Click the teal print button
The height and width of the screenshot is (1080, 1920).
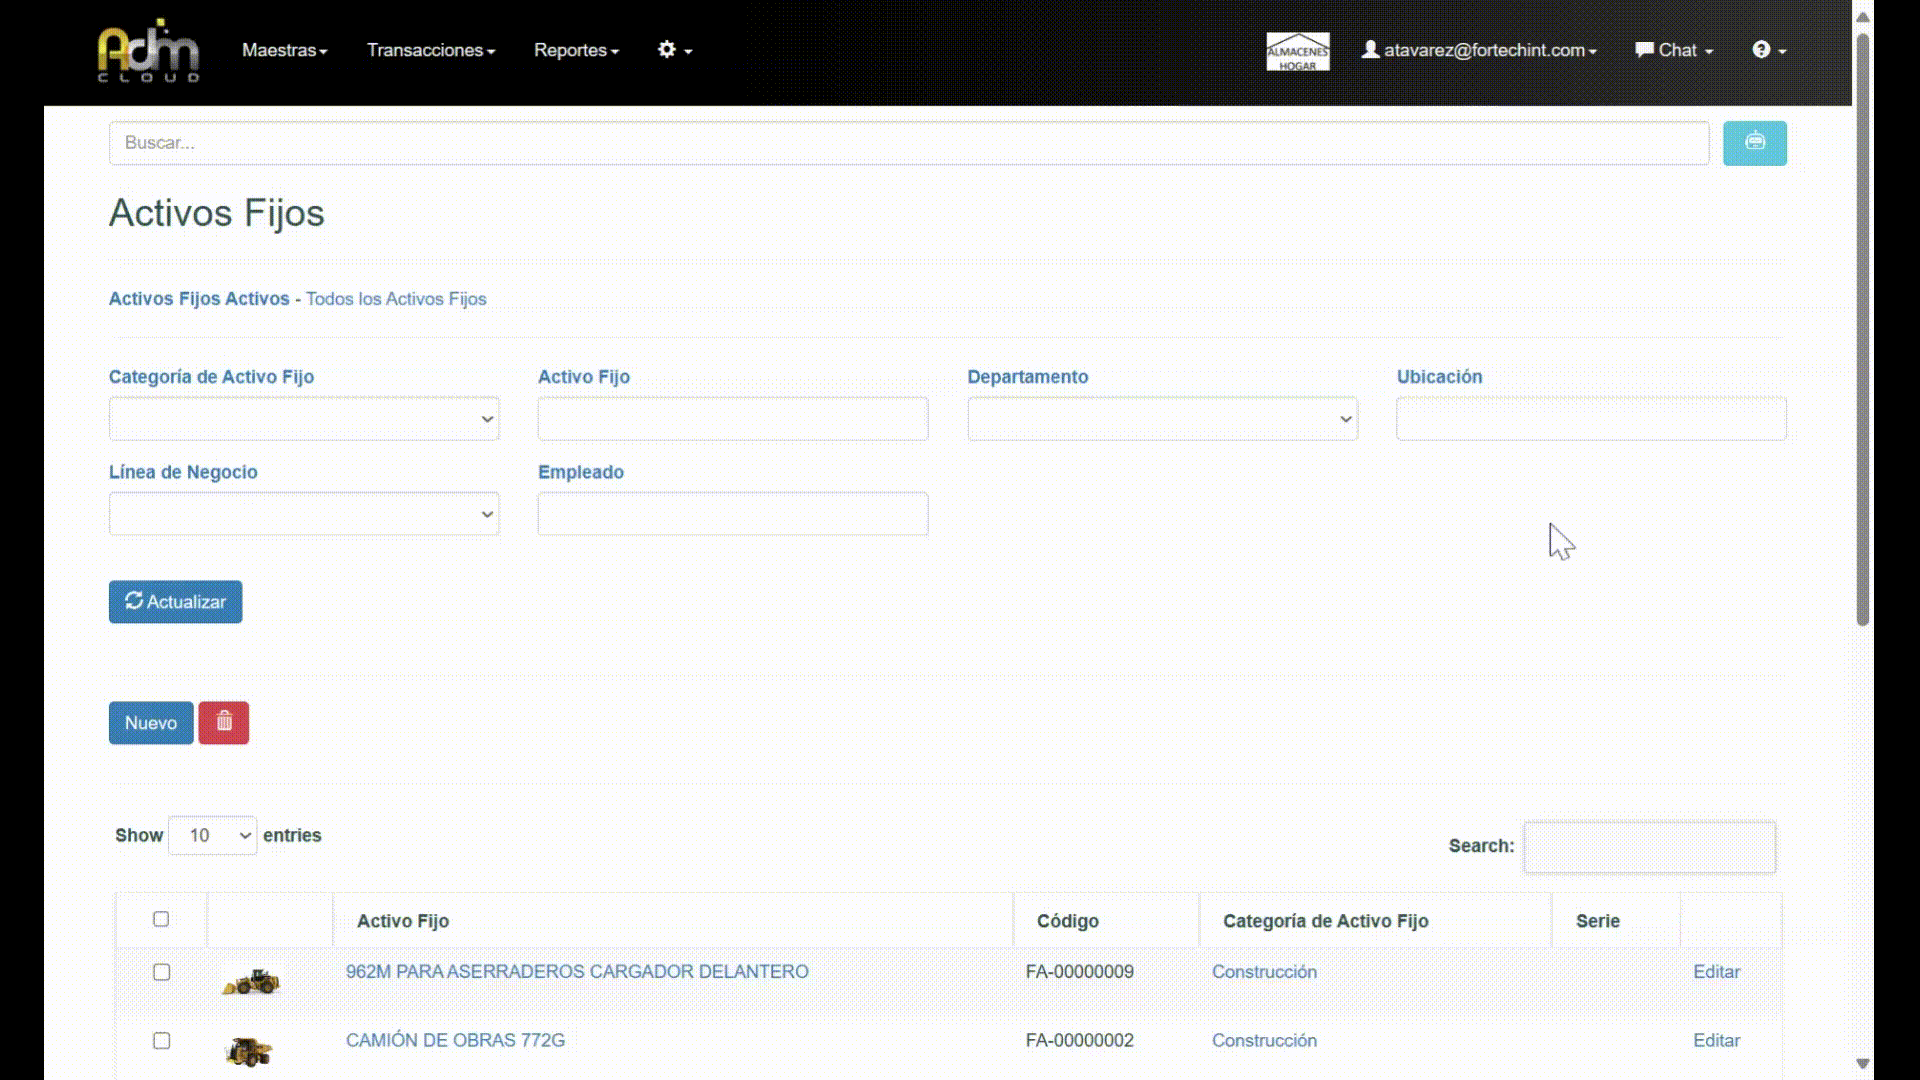[x=1754, y=143]
